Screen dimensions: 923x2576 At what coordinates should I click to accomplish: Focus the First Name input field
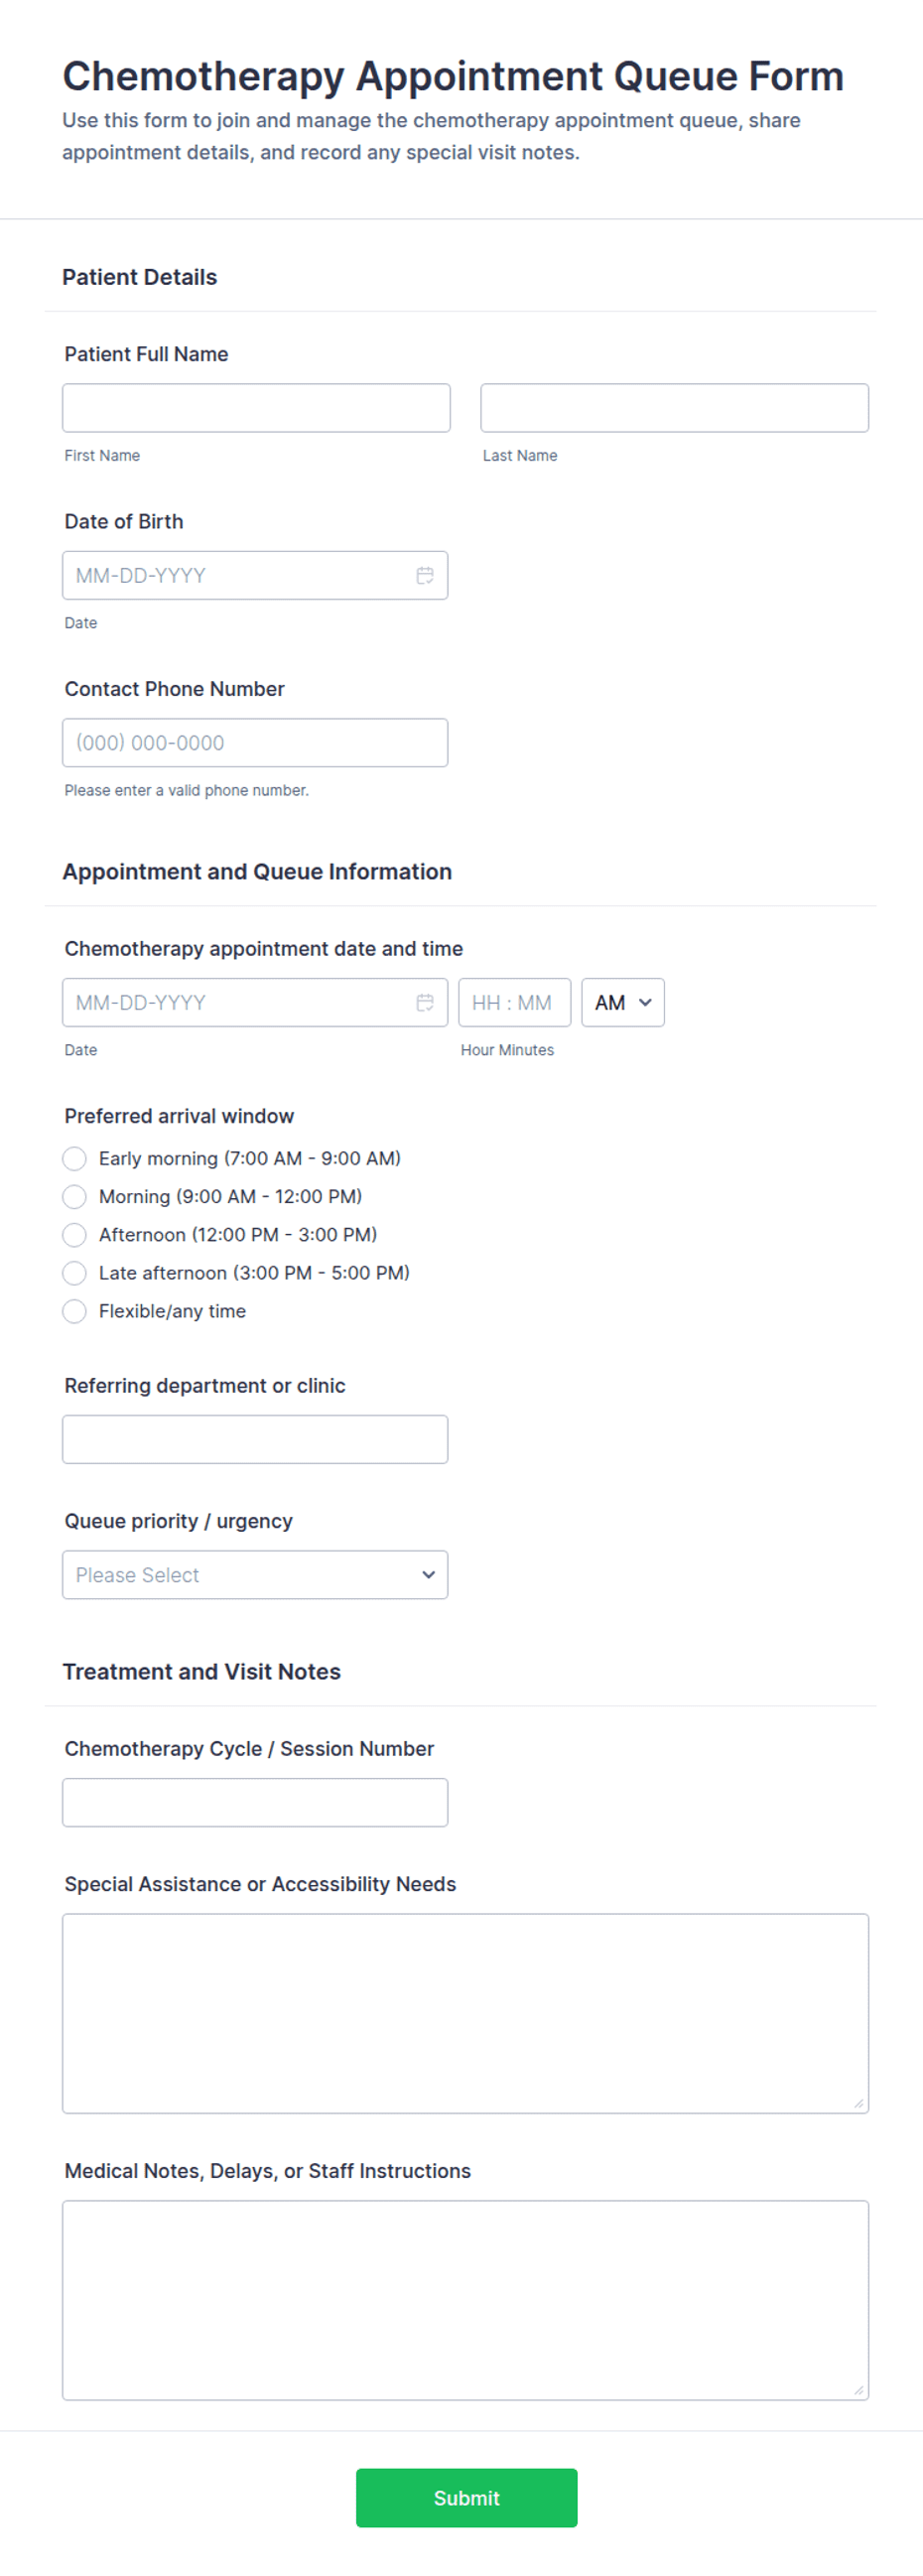coord(256,408)
